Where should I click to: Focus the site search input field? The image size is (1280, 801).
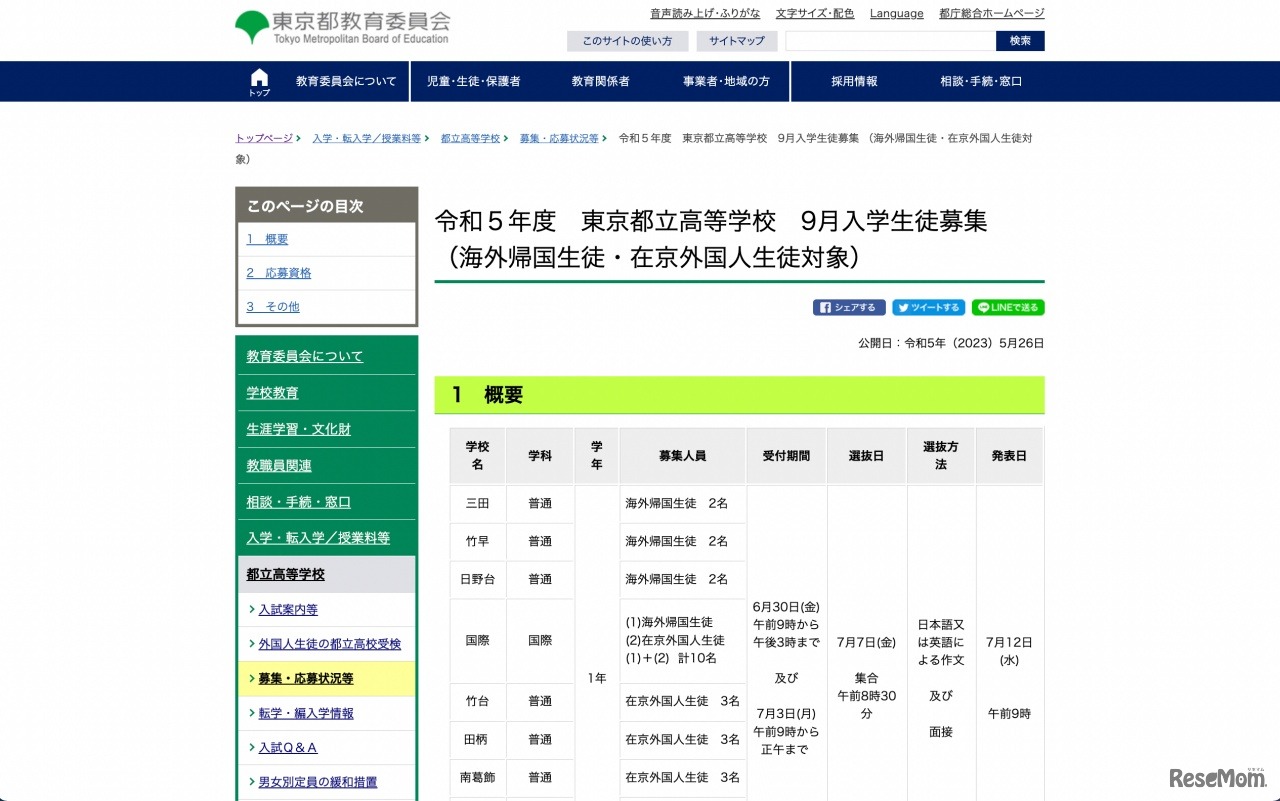tap(890, 41)
